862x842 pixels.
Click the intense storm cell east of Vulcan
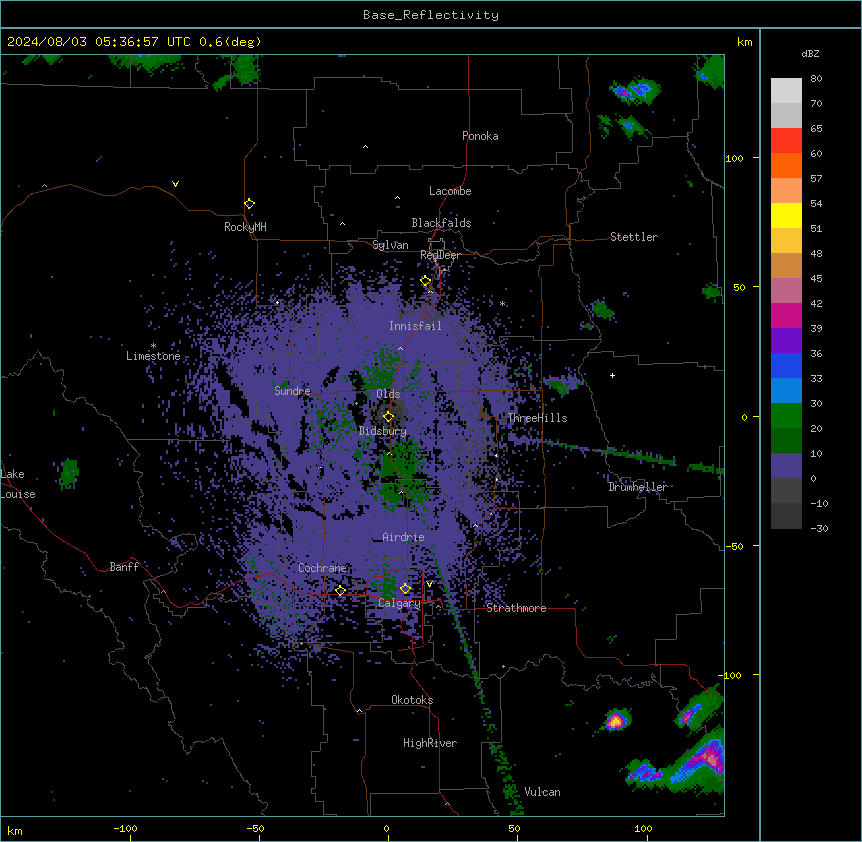coord(616,719)
